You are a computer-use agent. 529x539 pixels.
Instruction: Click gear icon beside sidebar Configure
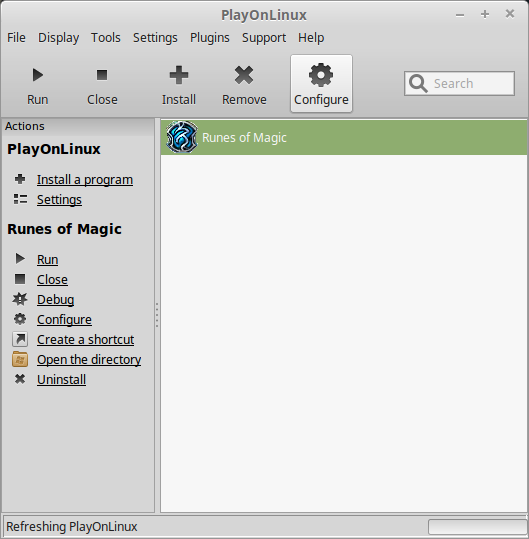point(20,319)
